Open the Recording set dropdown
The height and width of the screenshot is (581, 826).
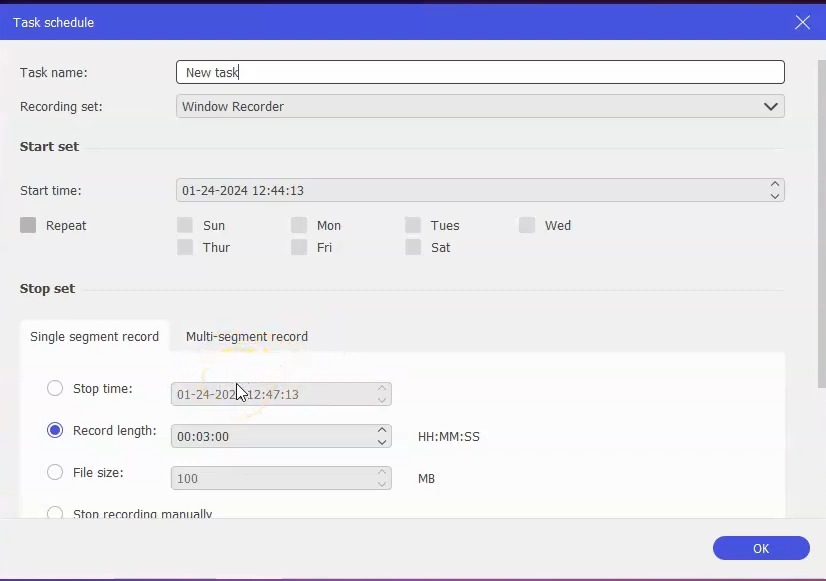tap(480, 106)
